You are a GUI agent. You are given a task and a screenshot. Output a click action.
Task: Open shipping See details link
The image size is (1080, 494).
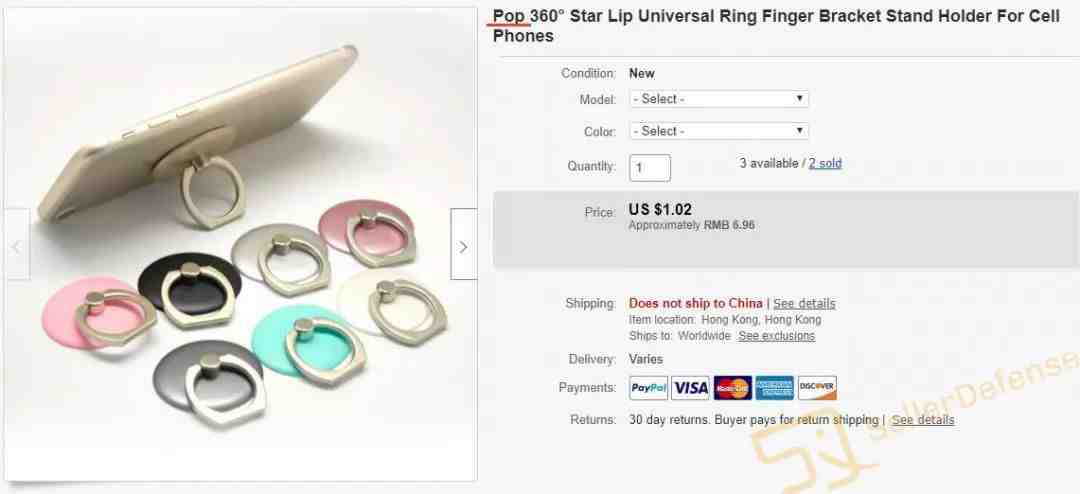(x=804, y=303)
